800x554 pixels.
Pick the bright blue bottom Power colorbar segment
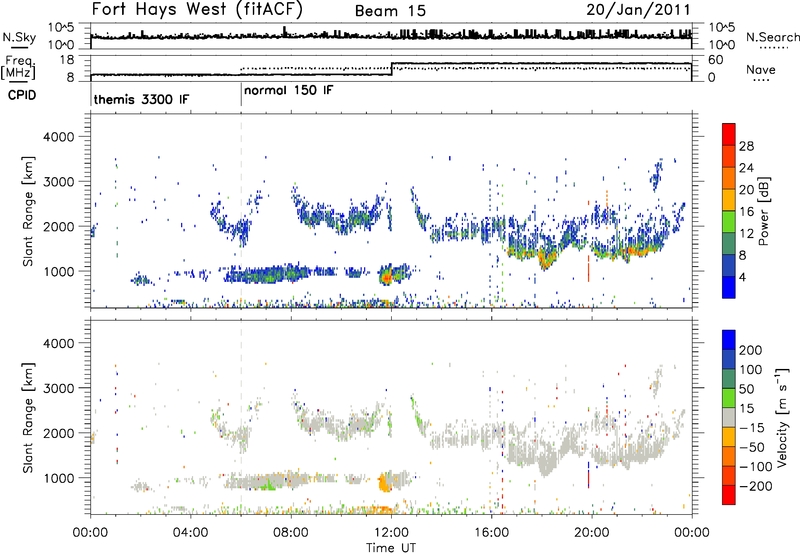click(729, 287)
